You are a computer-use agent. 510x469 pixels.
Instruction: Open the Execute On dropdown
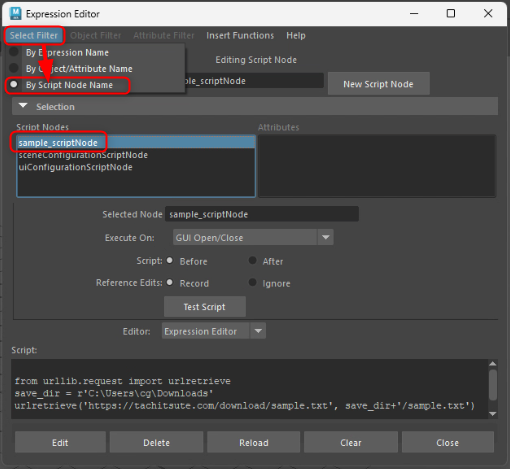point(253,238)
